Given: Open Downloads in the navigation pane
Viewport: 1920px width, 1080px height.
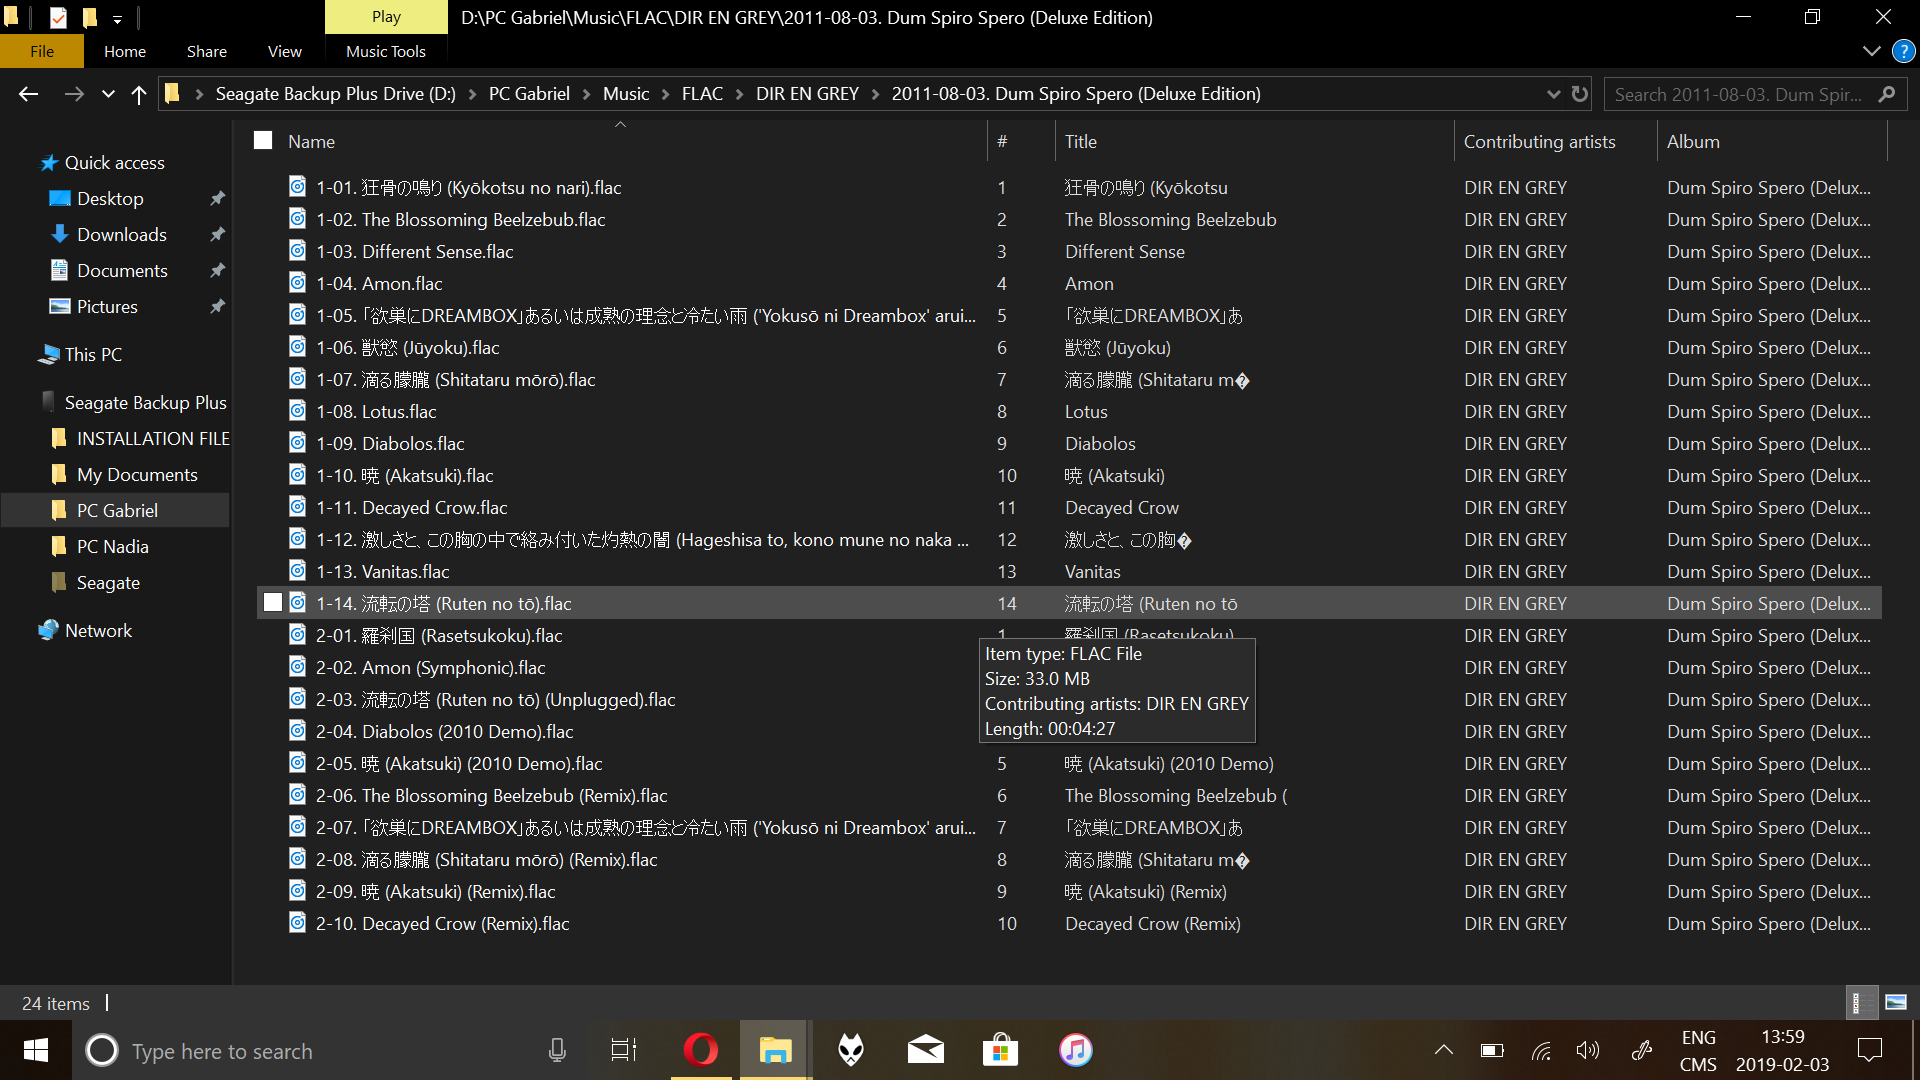Looking at the screenshot, I should tap(121, 234).
